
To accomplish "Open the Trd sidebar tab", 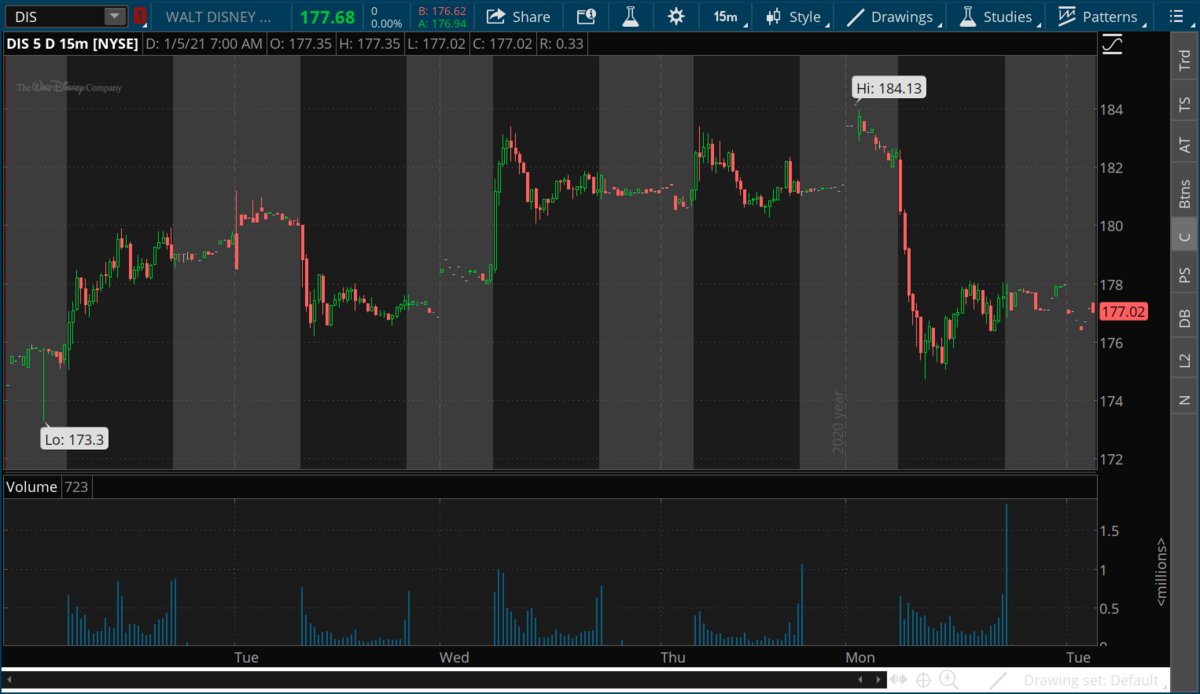I will point(1185,58).
